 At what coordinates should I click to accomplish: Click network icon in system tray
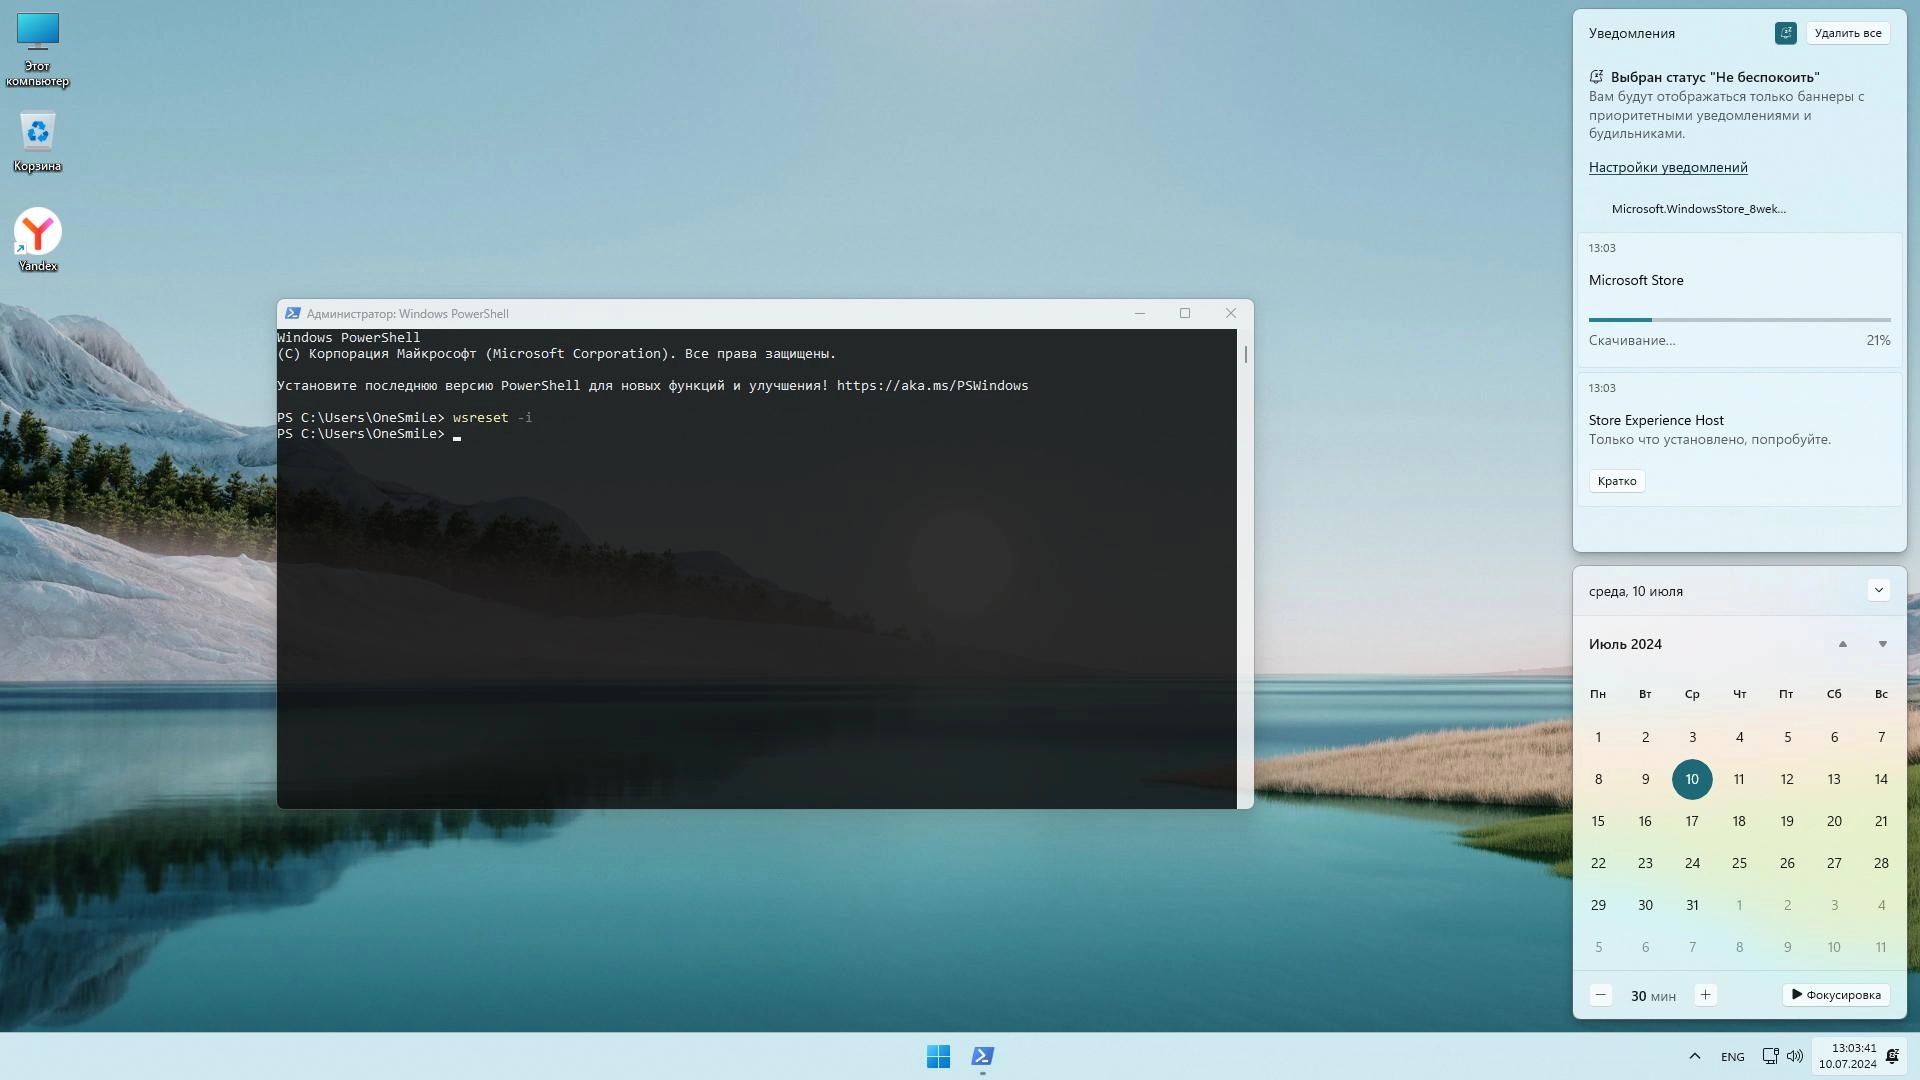[x=1770, y=1056]
